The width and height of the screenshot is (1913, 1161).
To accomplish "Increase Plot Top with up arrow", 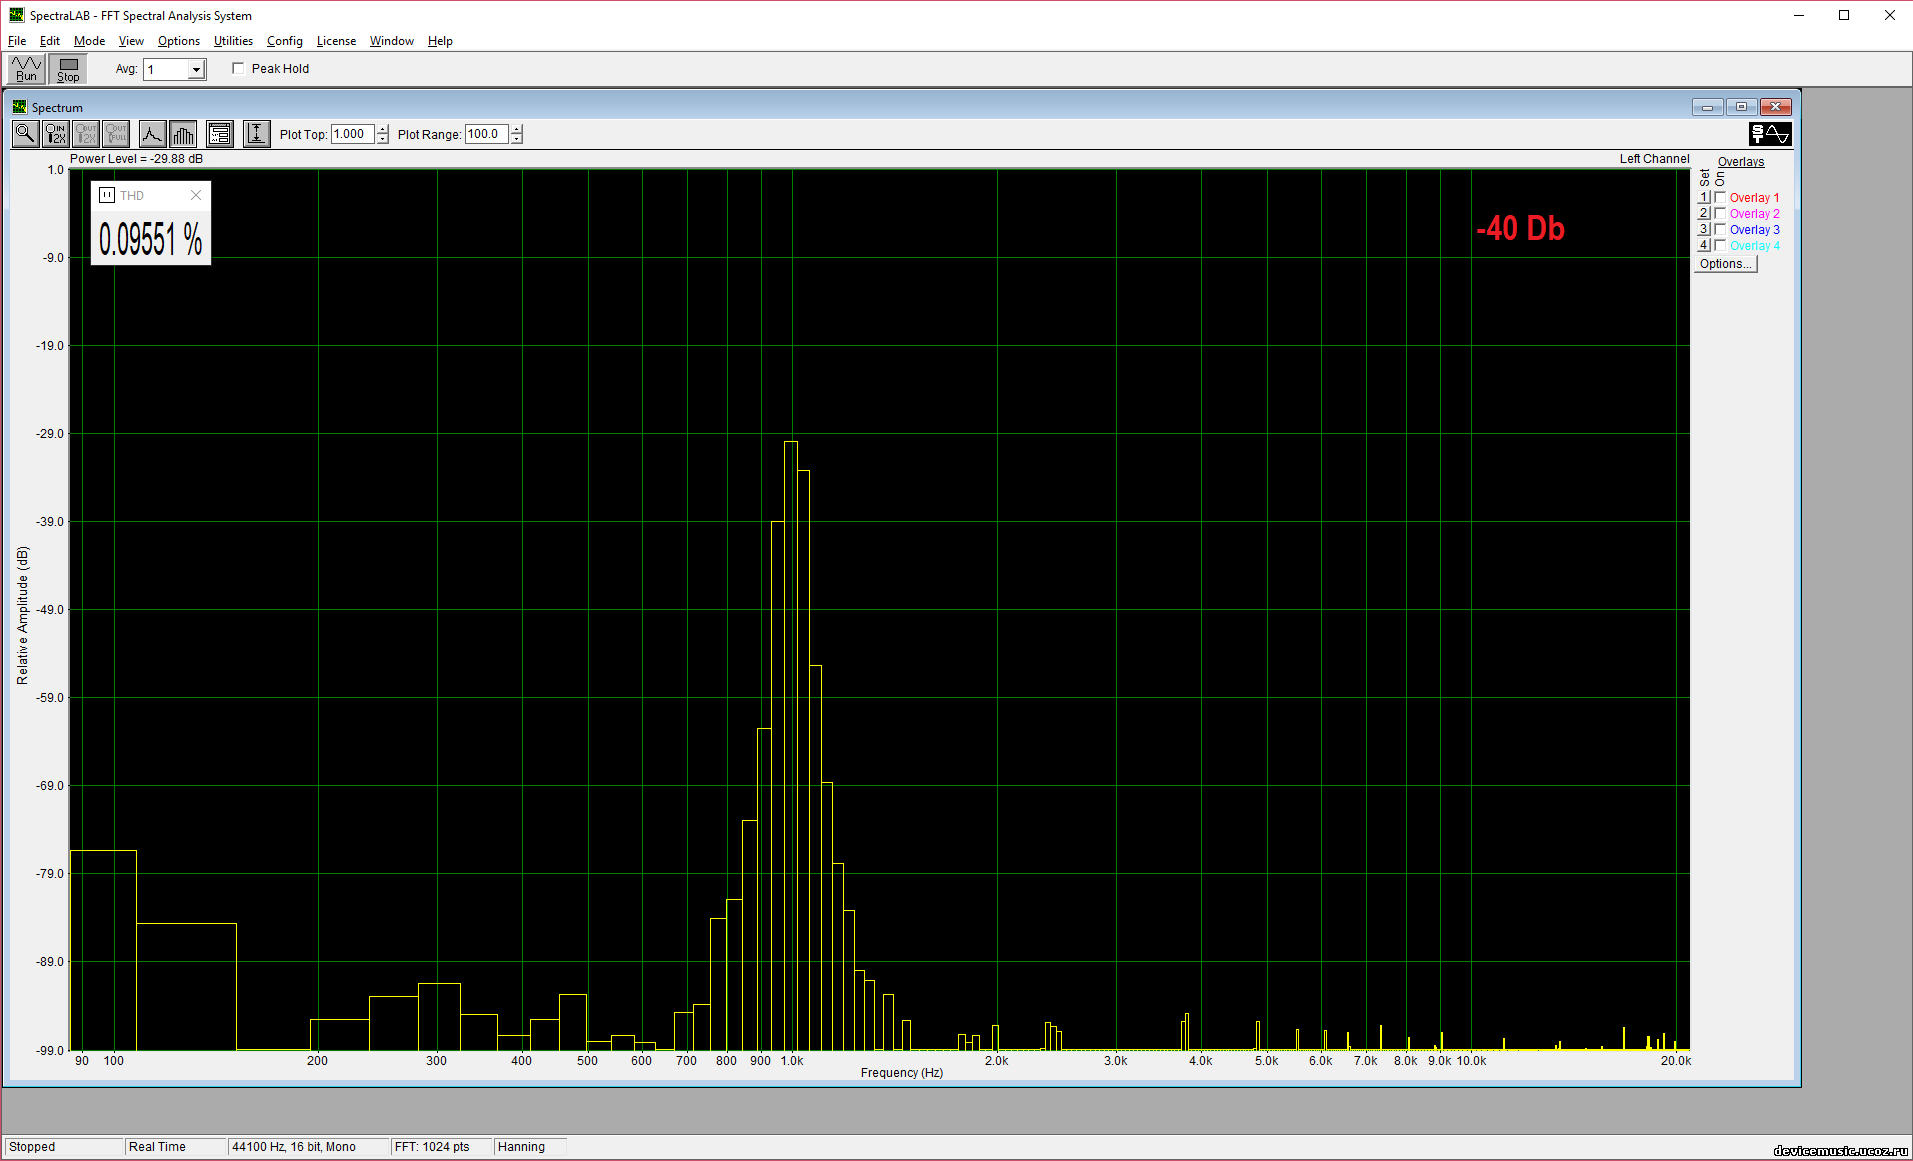I will pyautogui.click(x=383, y=129).
